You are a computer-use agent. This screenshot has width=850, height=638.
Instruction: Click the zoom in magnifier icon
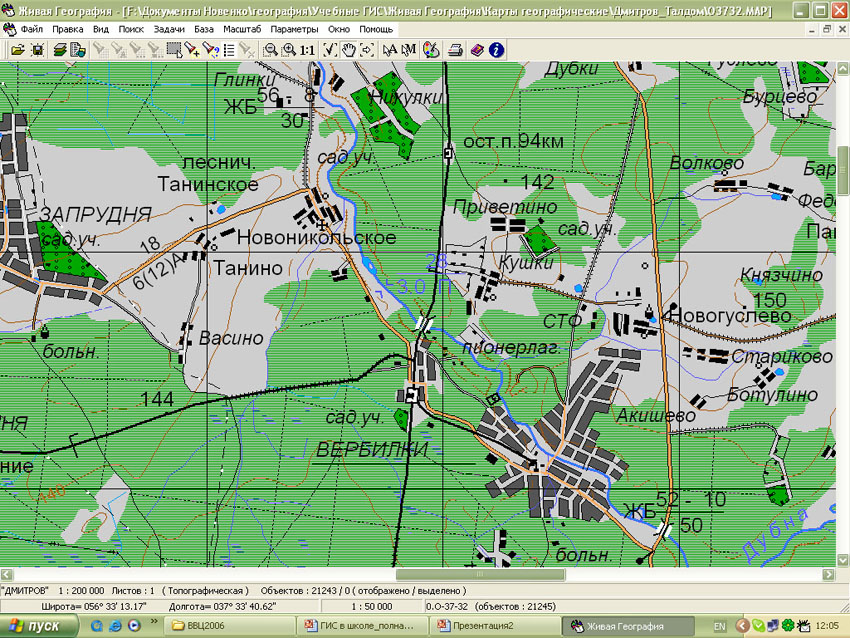click(288, 49)
